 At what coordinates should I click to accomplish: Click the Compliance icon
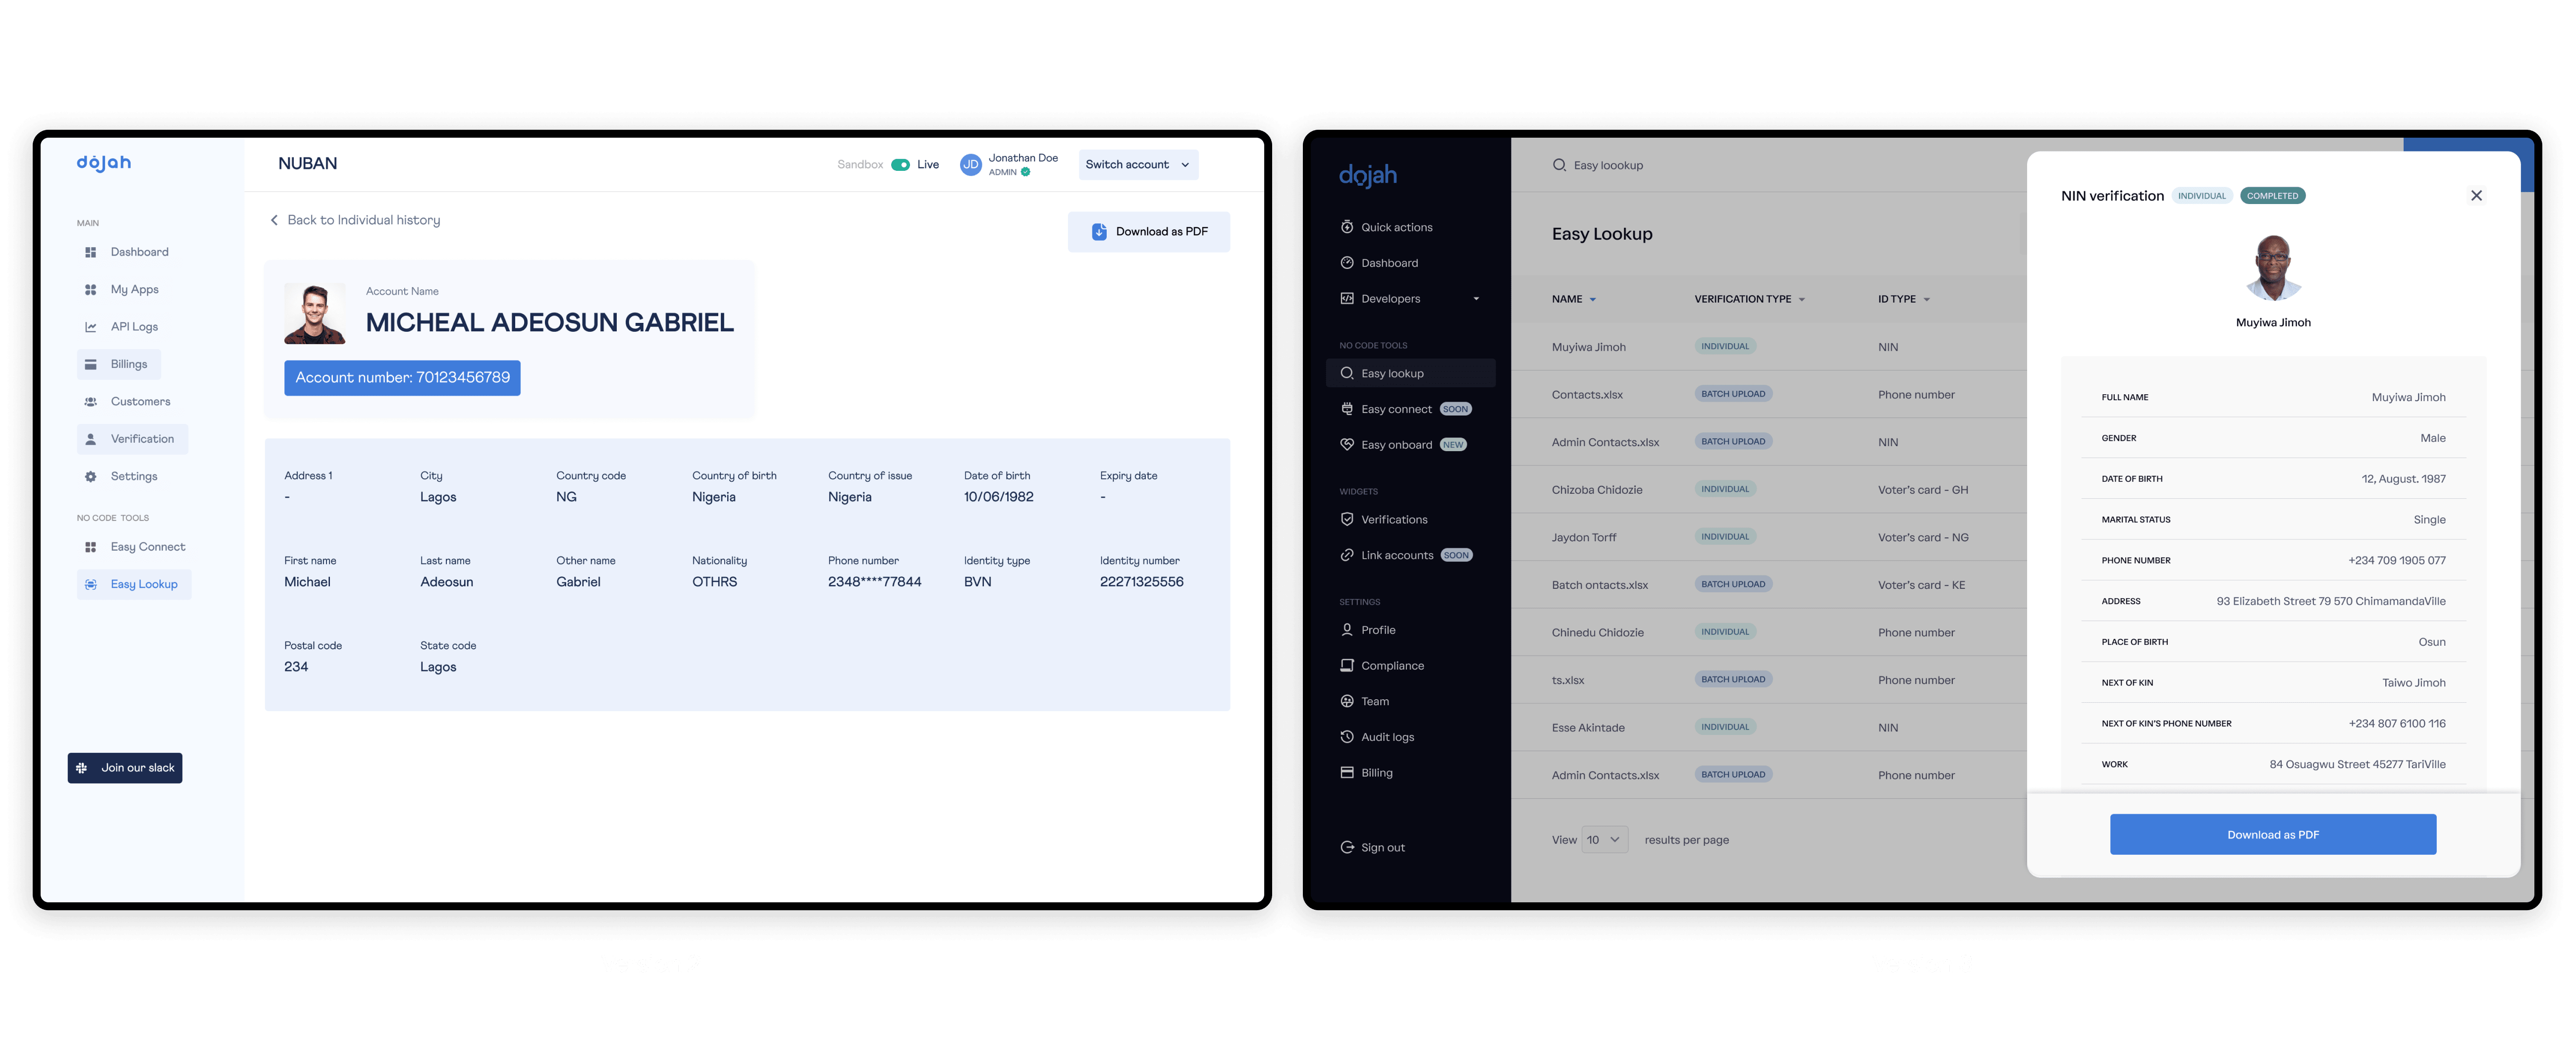(1347, 665)
